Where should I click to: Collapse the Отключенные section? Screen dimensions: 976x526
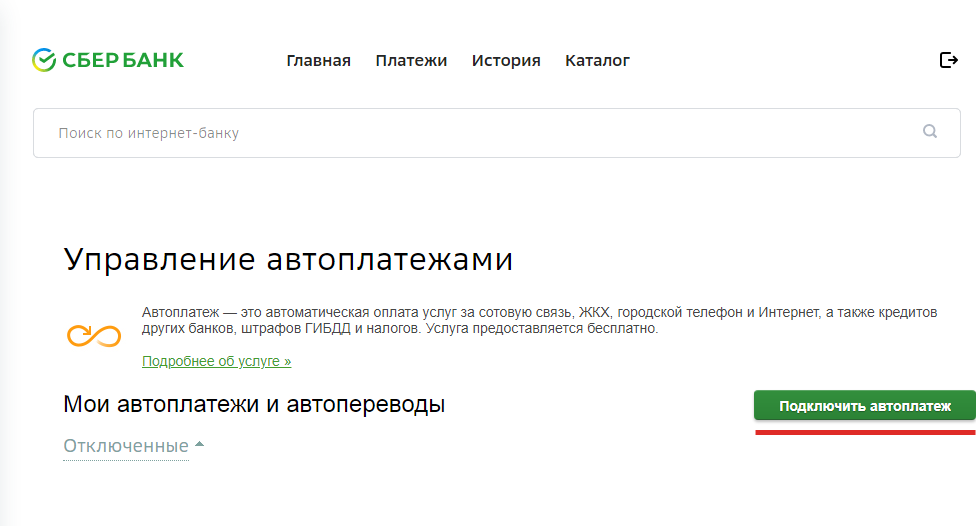(134, 446)
